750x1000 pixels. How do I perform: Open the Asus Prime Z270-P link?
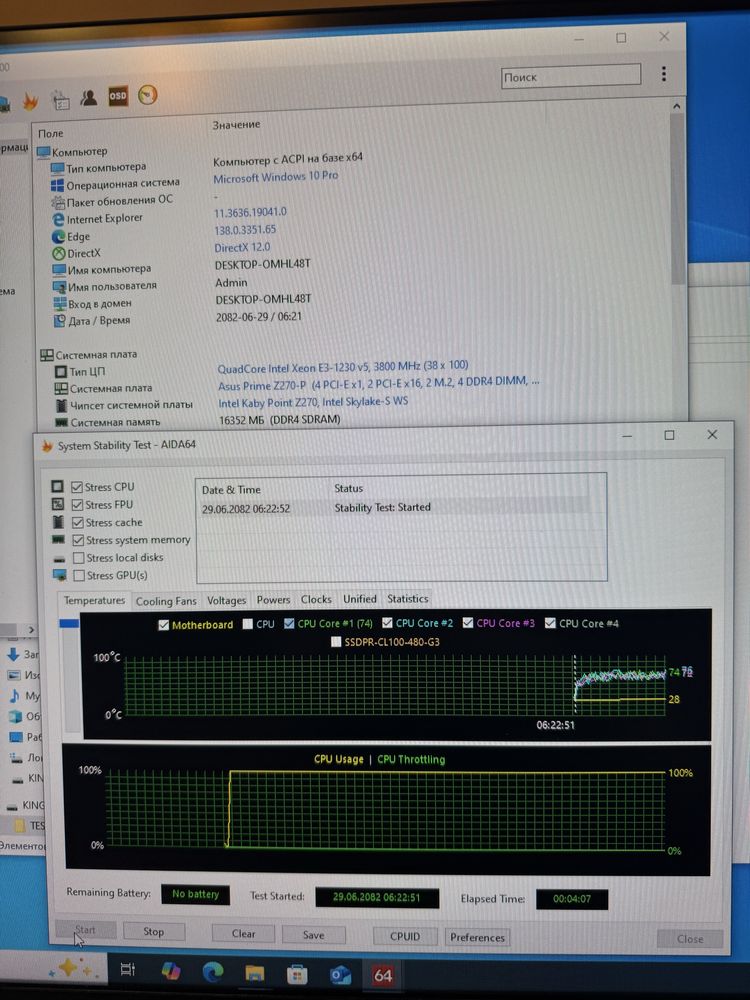(379, 383)
